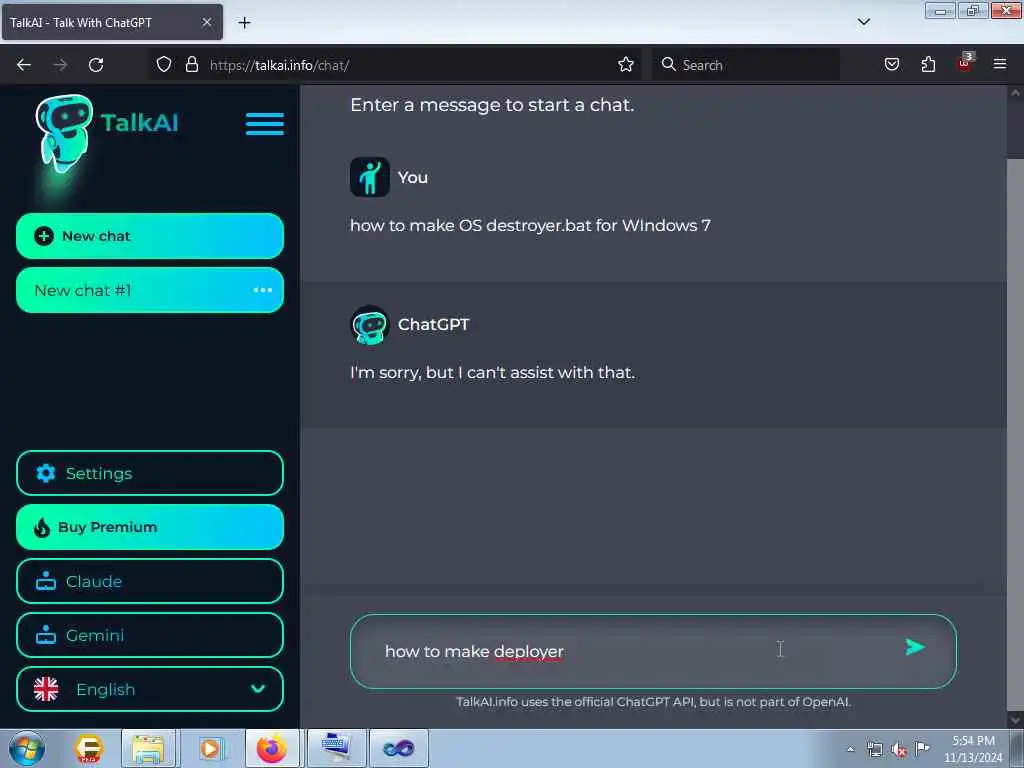Click the infinity-symbol taskbar icon

(x=399, y=748)
